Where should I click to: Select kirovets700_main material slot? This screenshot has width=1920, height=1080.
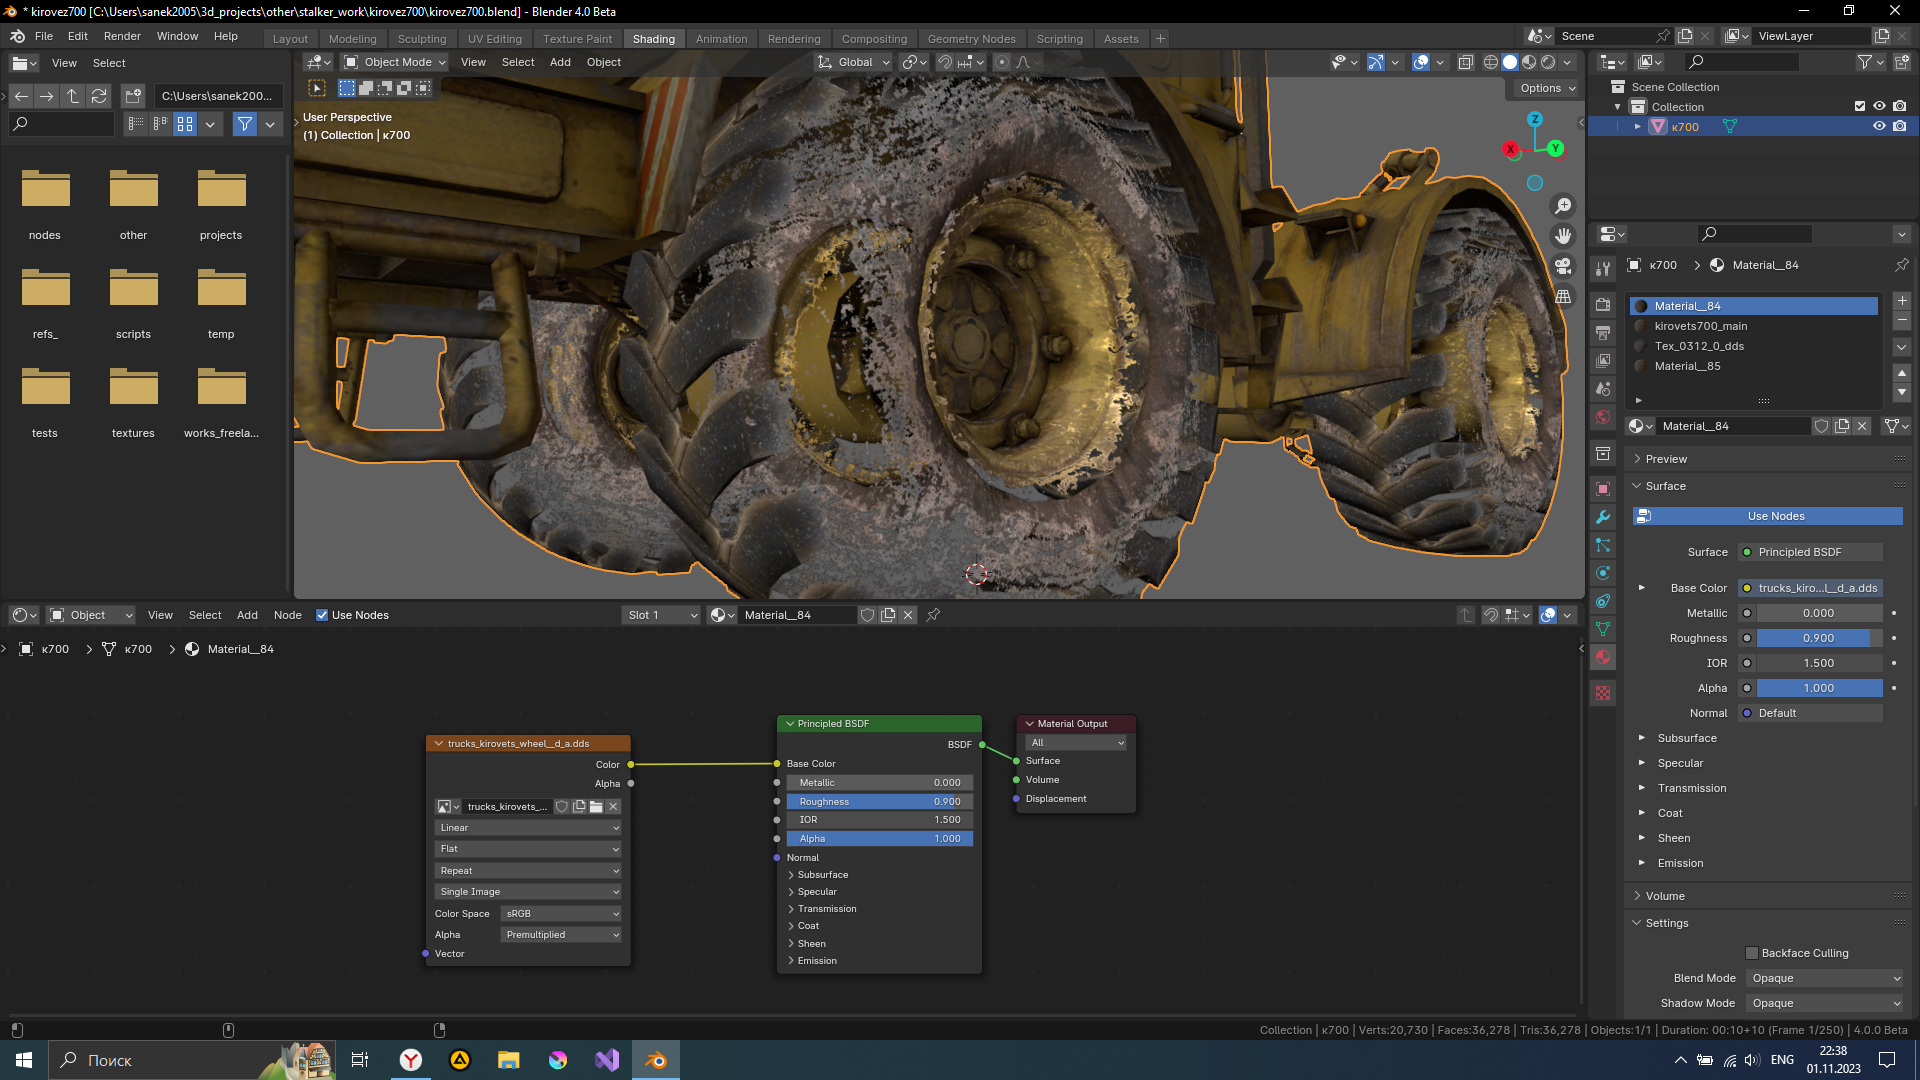pos(1754,326)
